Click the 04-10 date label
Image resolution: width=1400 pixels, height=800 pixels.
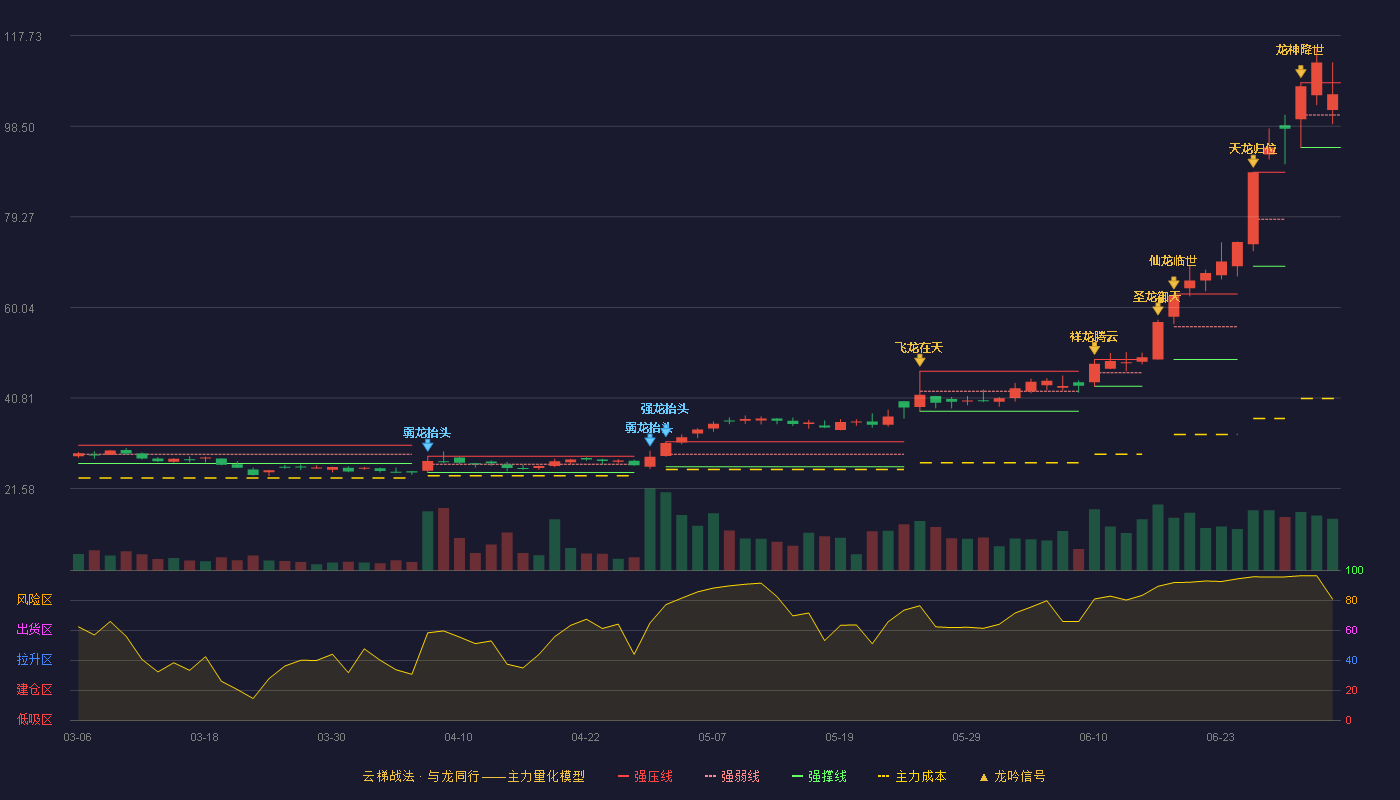458,737
